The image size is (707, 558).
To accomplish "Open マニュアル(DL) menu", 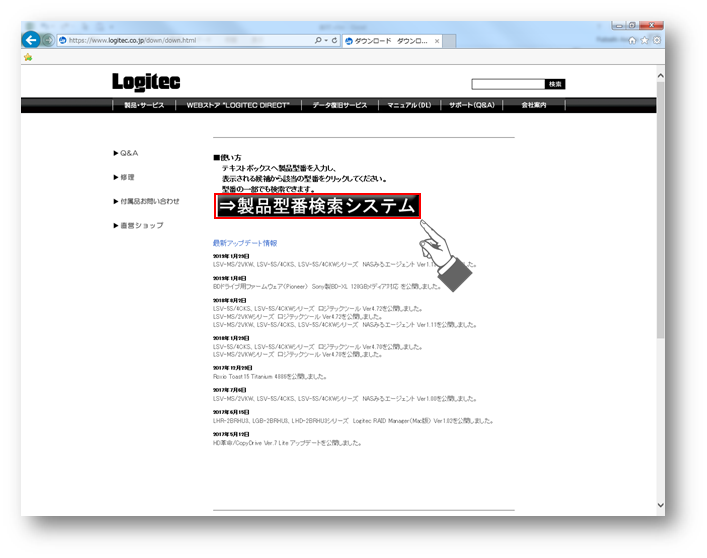I will [409, 105].
